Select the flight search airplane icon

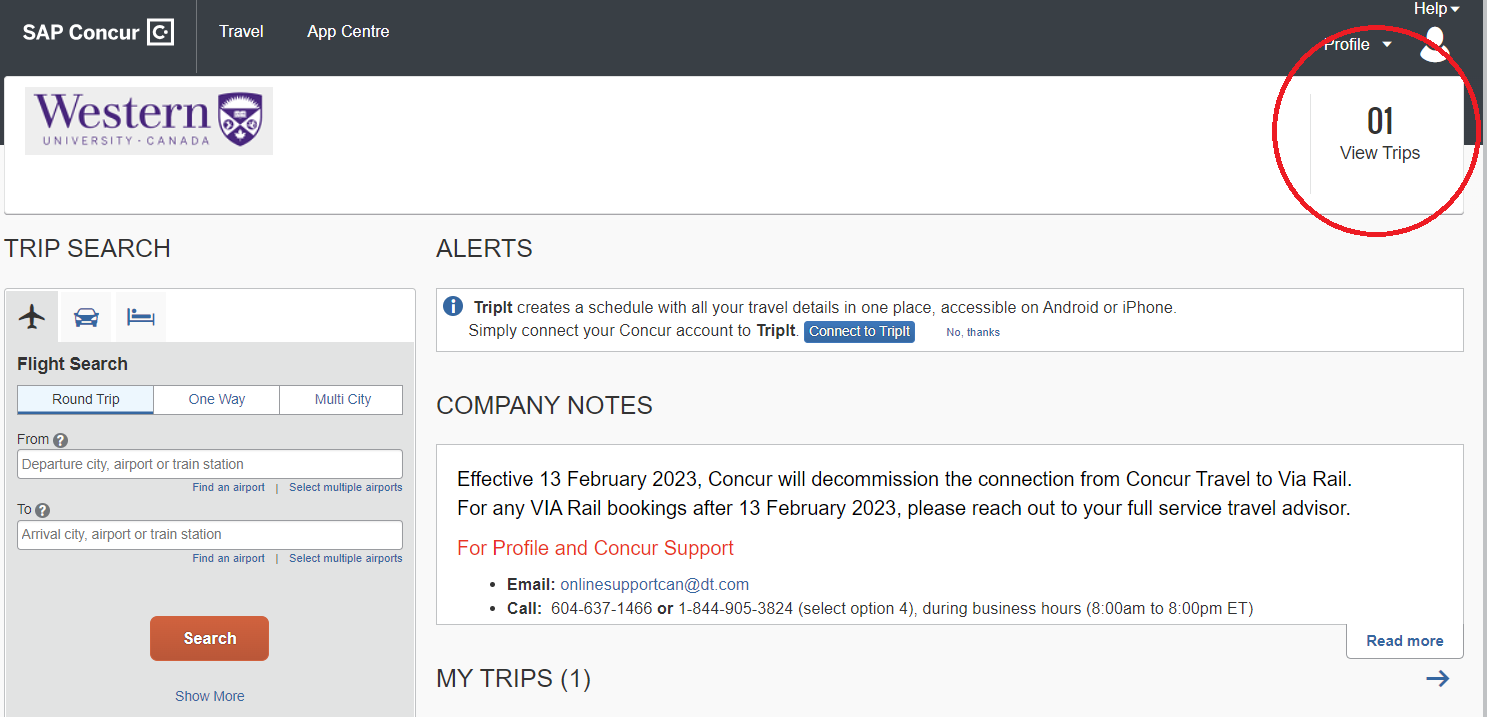coord(32,317)
